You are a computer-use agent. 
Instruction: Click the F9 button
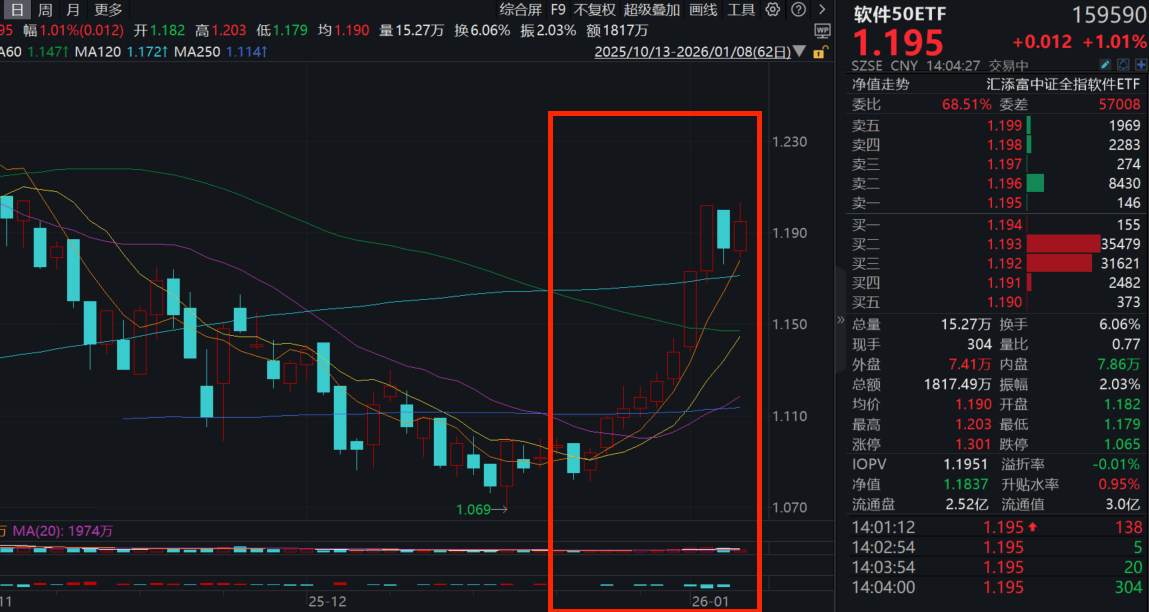pos(558,10)
